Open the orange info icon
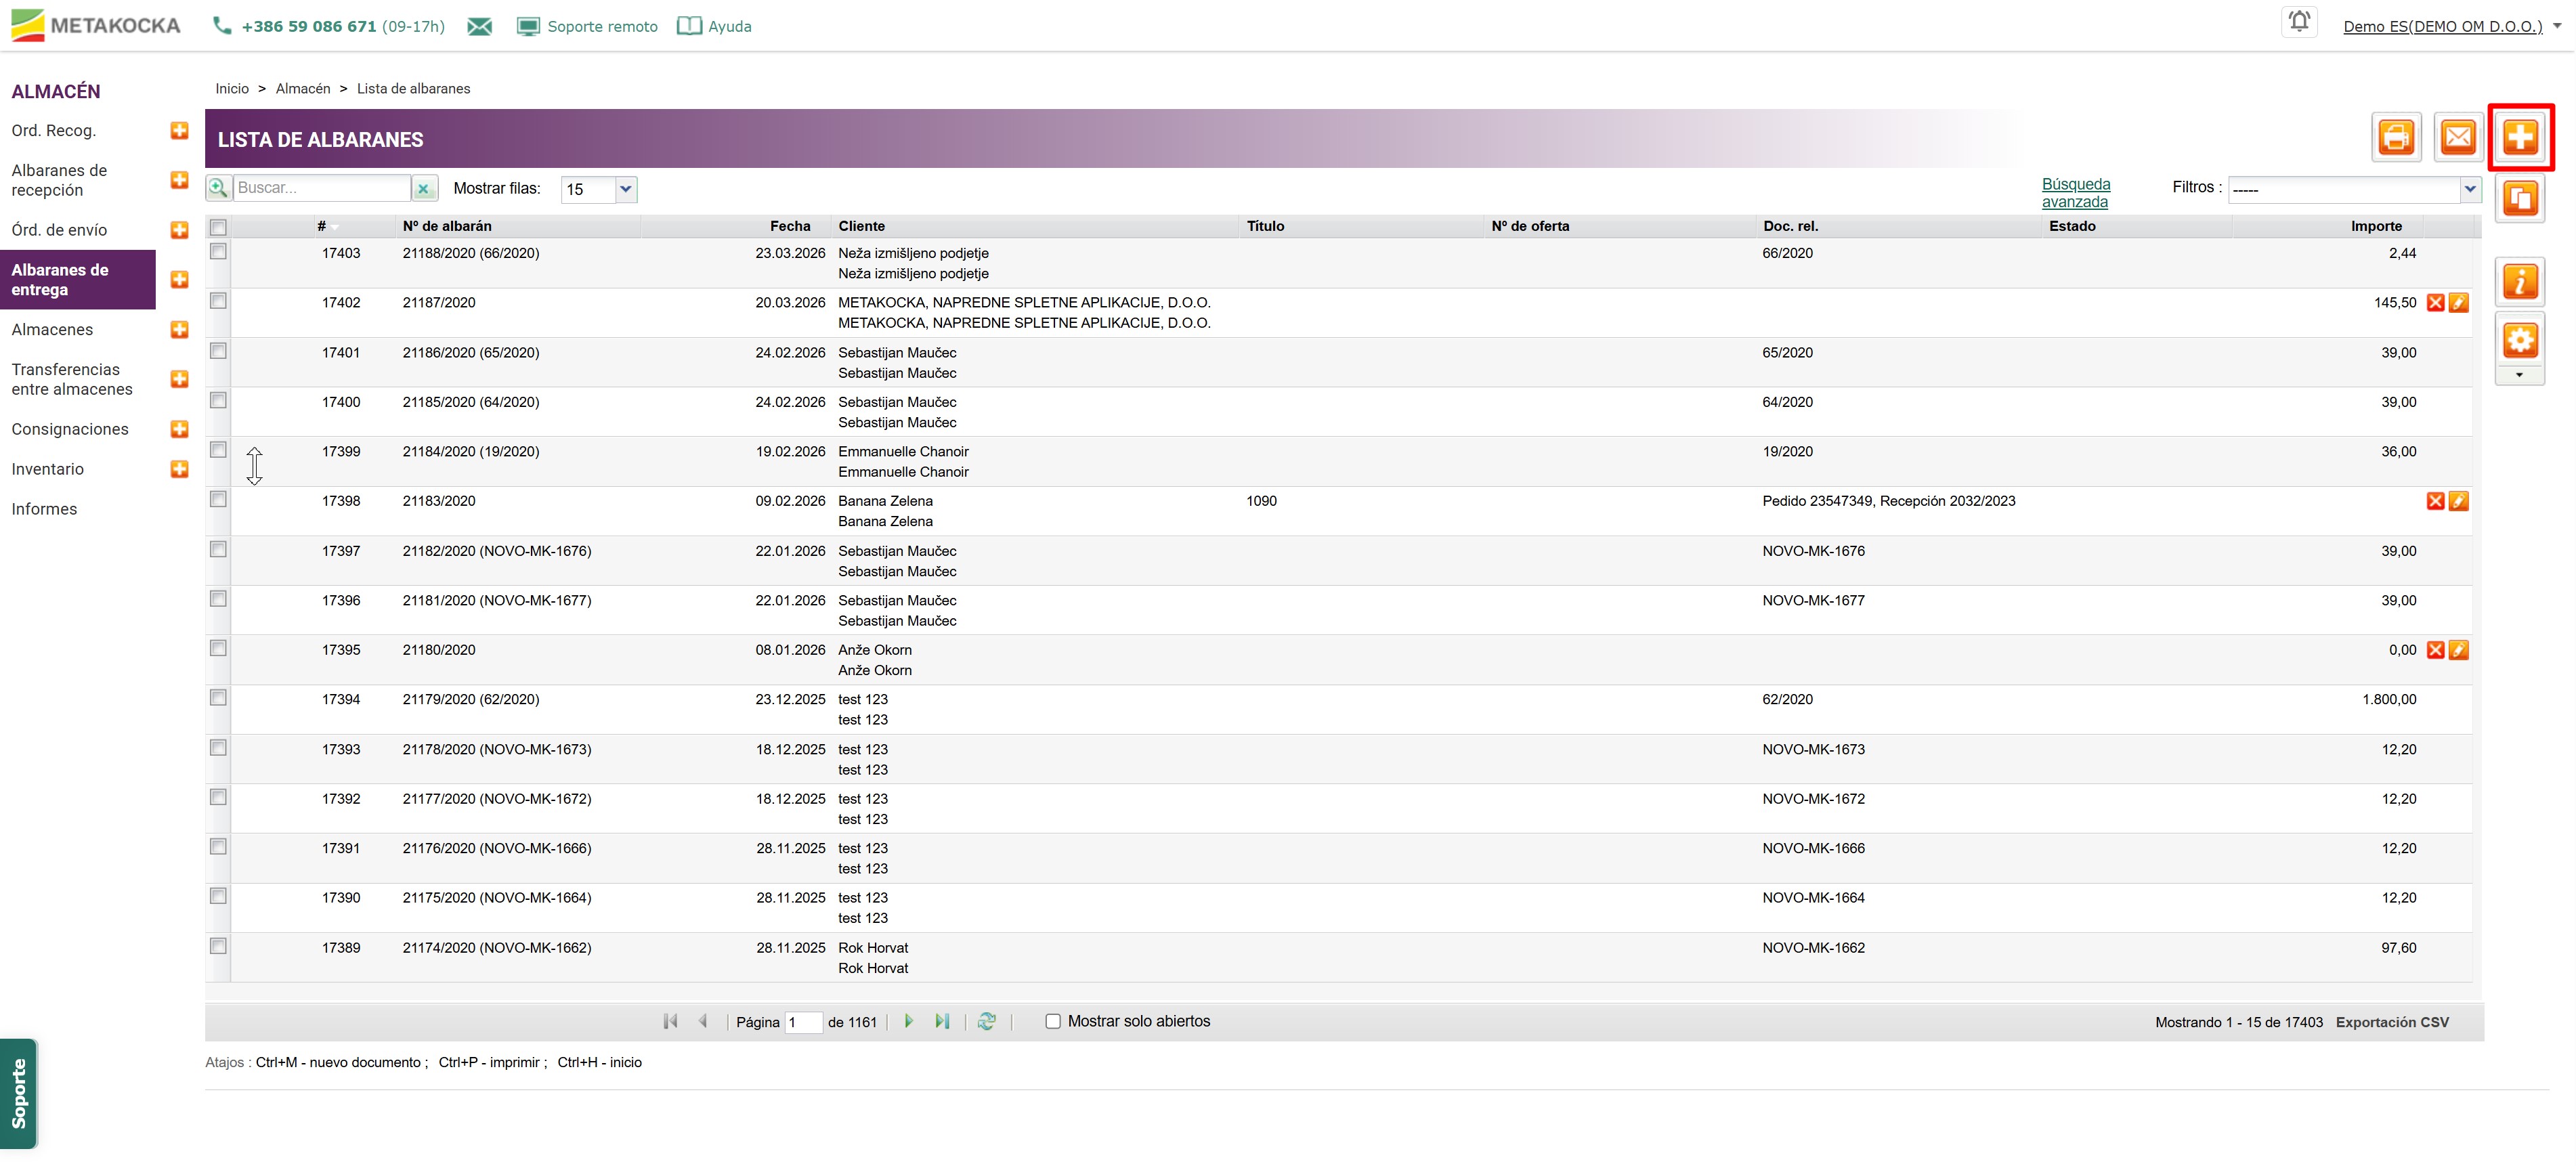Screen dimensions: 2576x1166 coord(2520,282)
